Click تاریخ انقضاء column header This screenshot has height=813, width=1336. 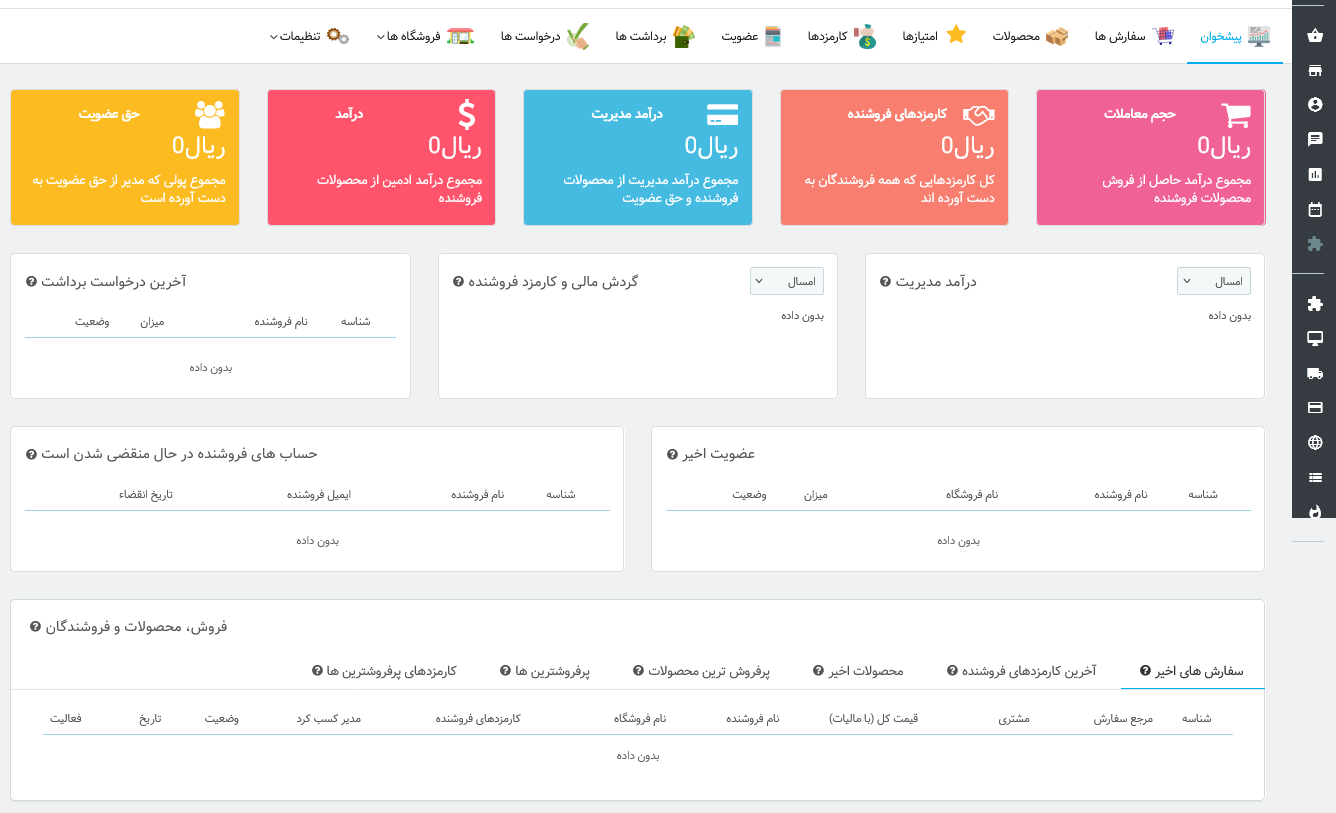(x=146, y=495)
